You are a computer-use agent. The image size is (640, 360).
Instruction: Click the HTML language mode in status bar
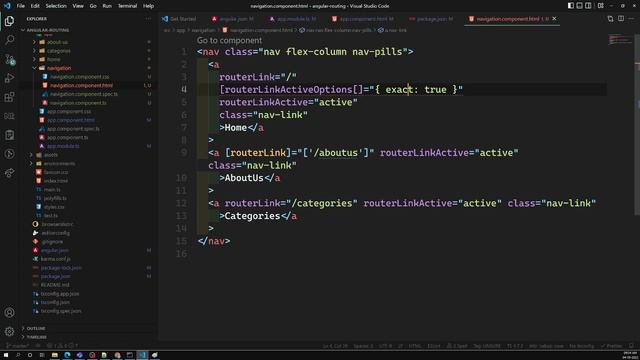coord(415,346)
